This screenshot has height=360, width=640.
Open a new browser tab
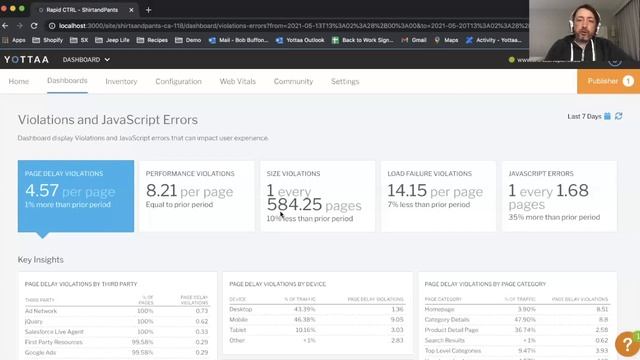(149, 10)
